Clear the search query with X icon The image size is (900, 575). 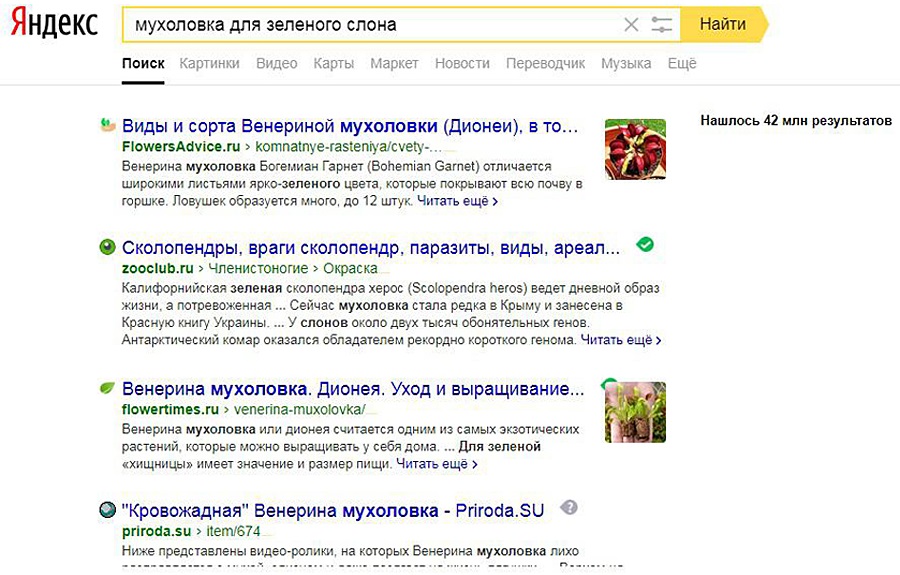[631, 25]
